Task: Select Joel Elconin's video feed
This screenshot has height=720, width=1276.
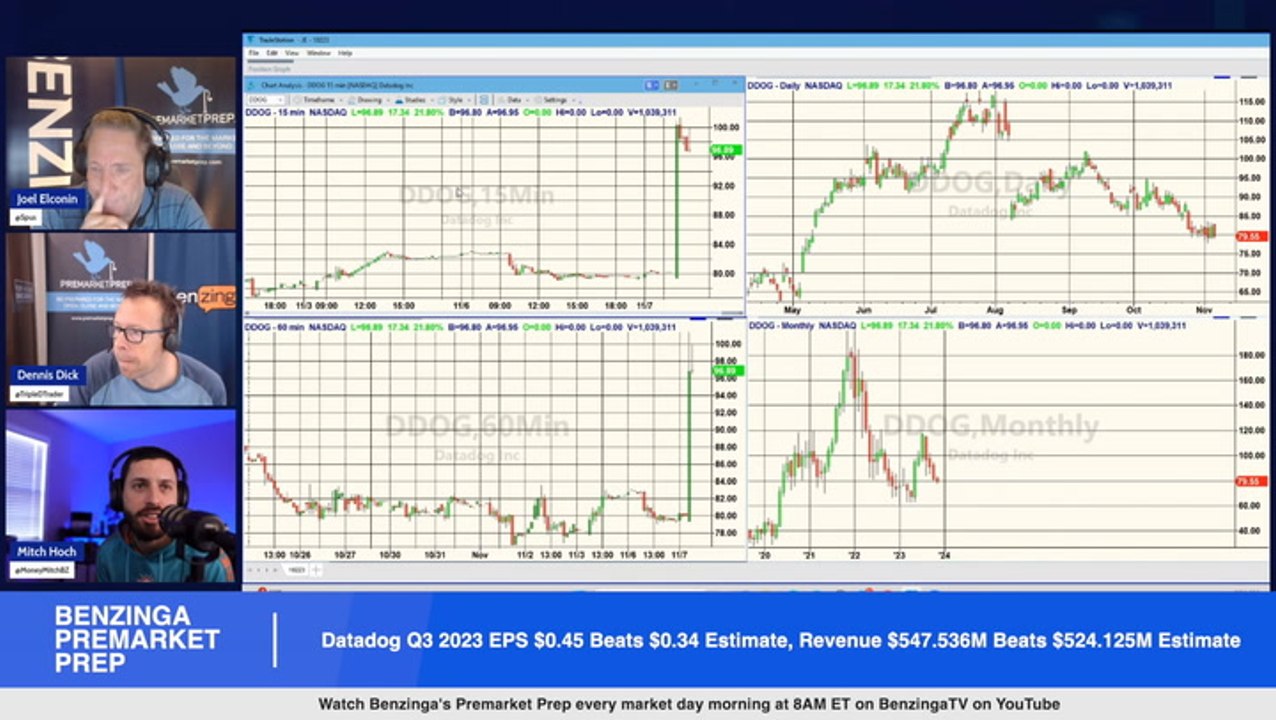Action: 122,143
